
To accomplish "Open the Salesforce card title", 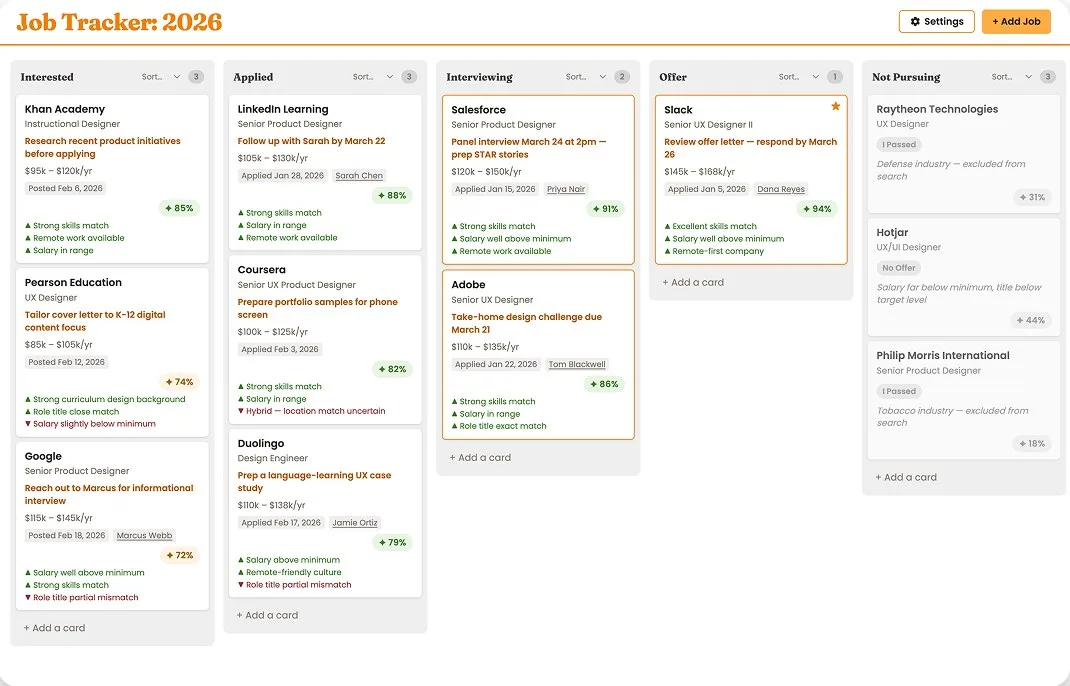I will (478, 110).
